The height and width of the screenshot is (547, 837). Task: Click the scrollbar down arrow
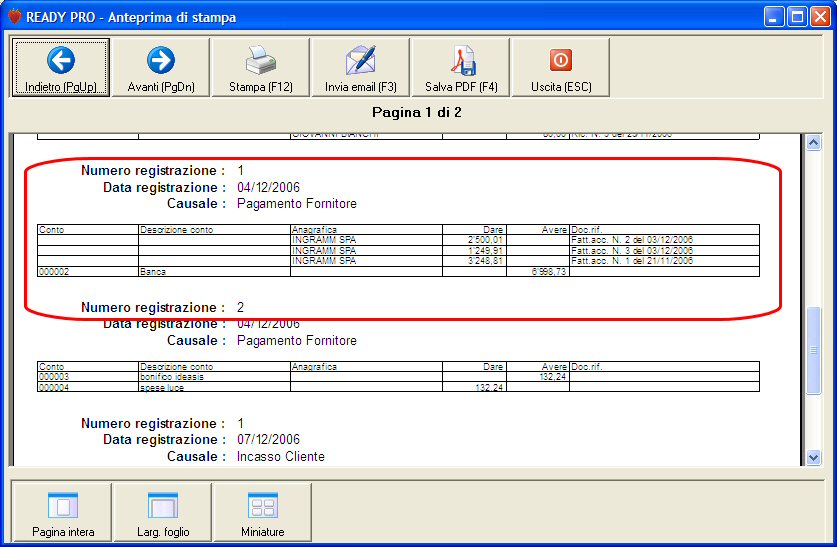(814, 457)
